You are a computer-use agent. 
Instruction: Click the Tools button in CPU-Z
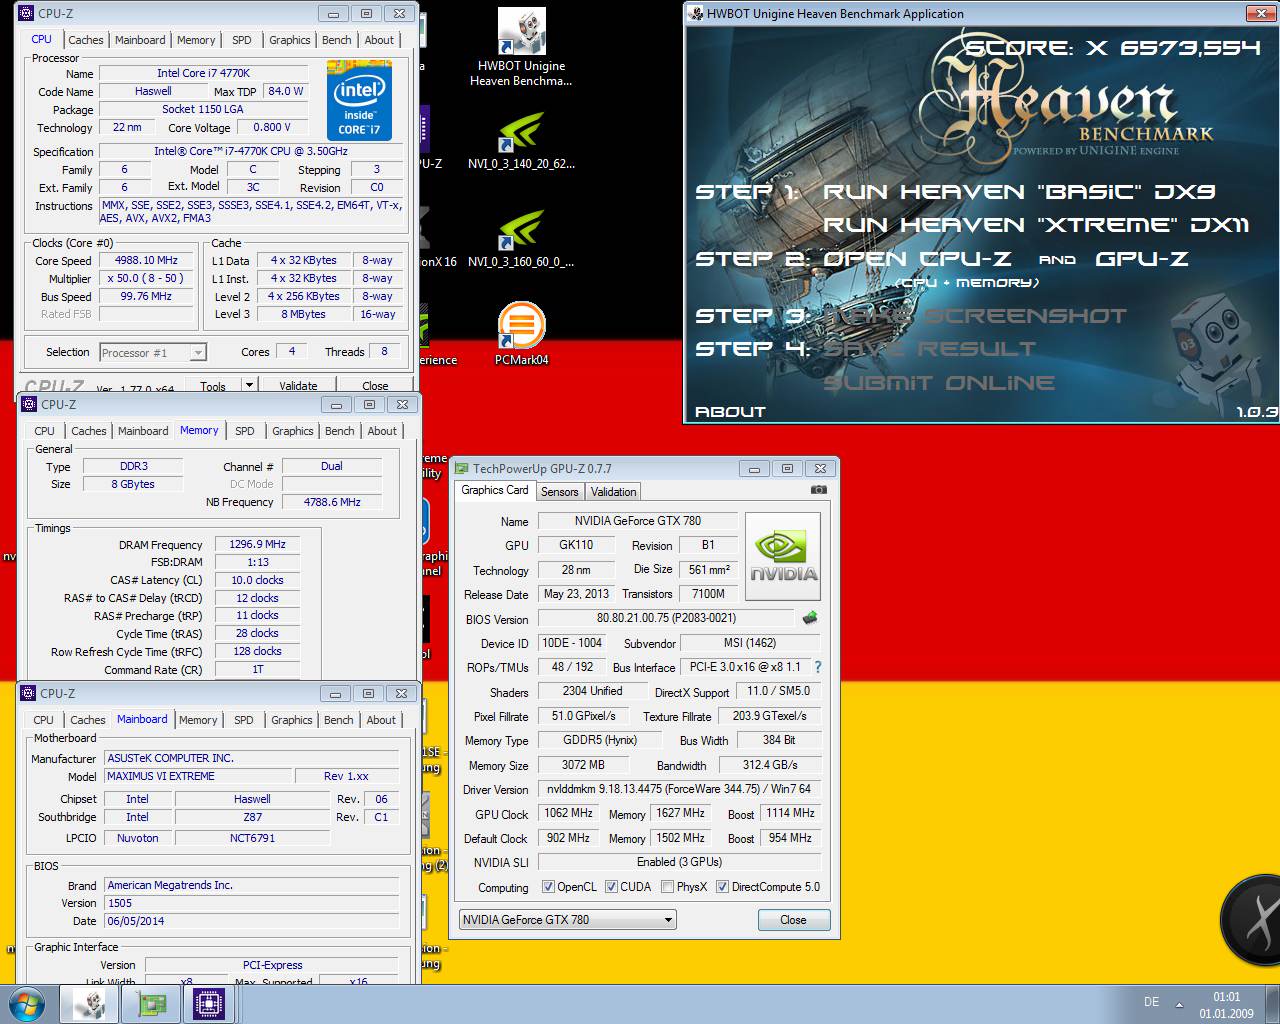(x=213, y=385)
